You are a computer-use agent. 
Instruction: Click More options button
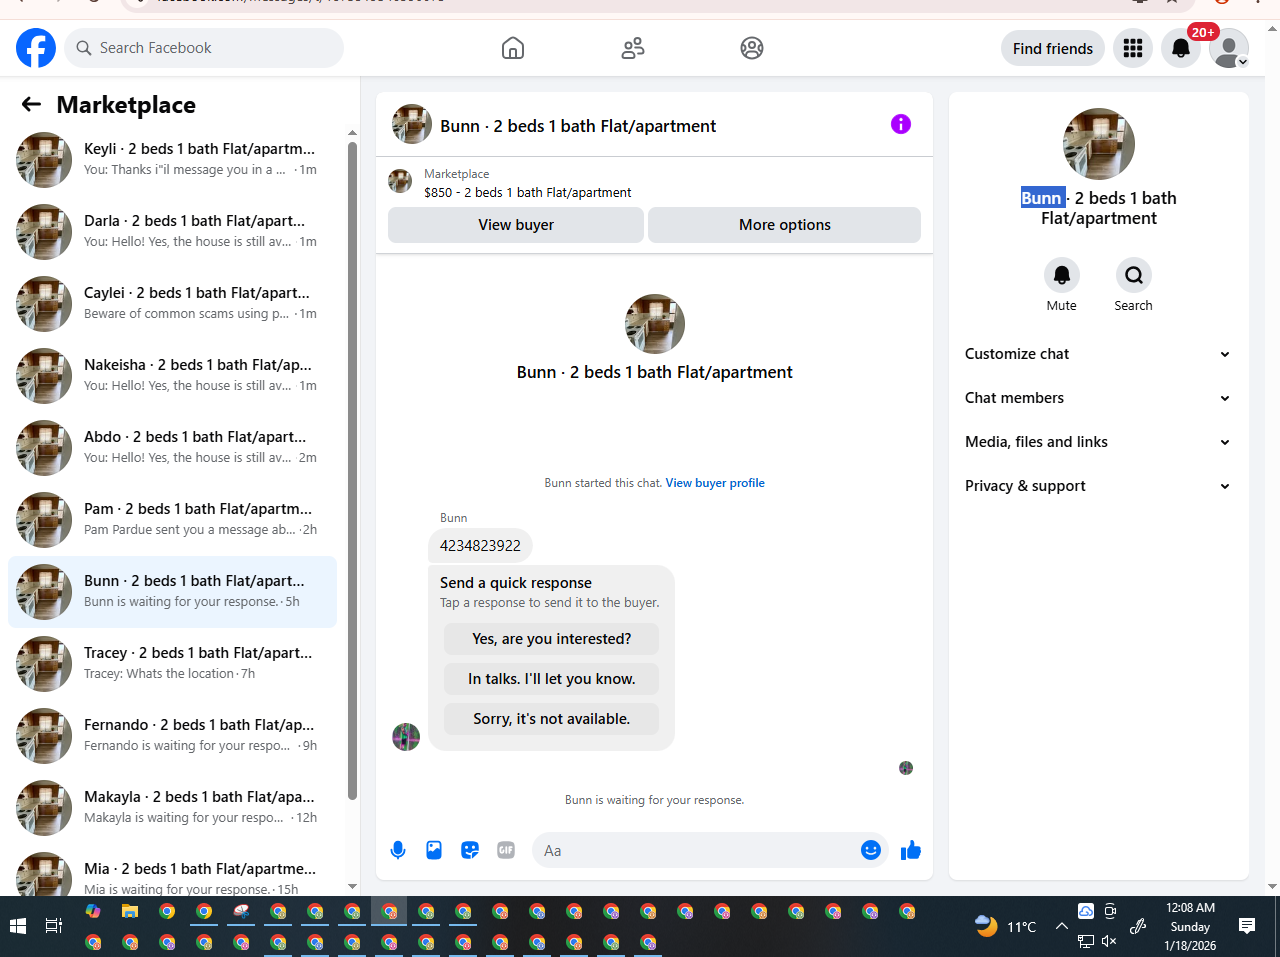(x=785, y=225)
